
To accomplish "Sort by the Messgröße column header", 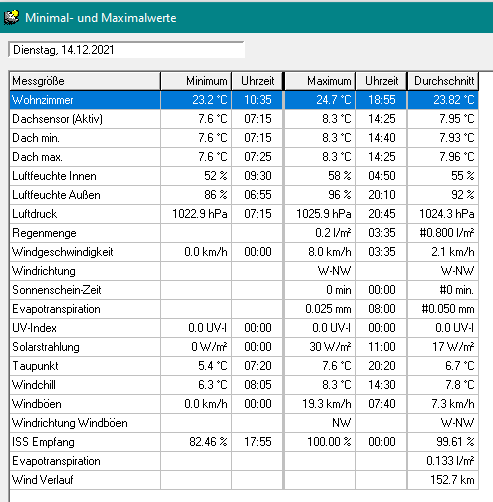I will click(x=85, y=81).
